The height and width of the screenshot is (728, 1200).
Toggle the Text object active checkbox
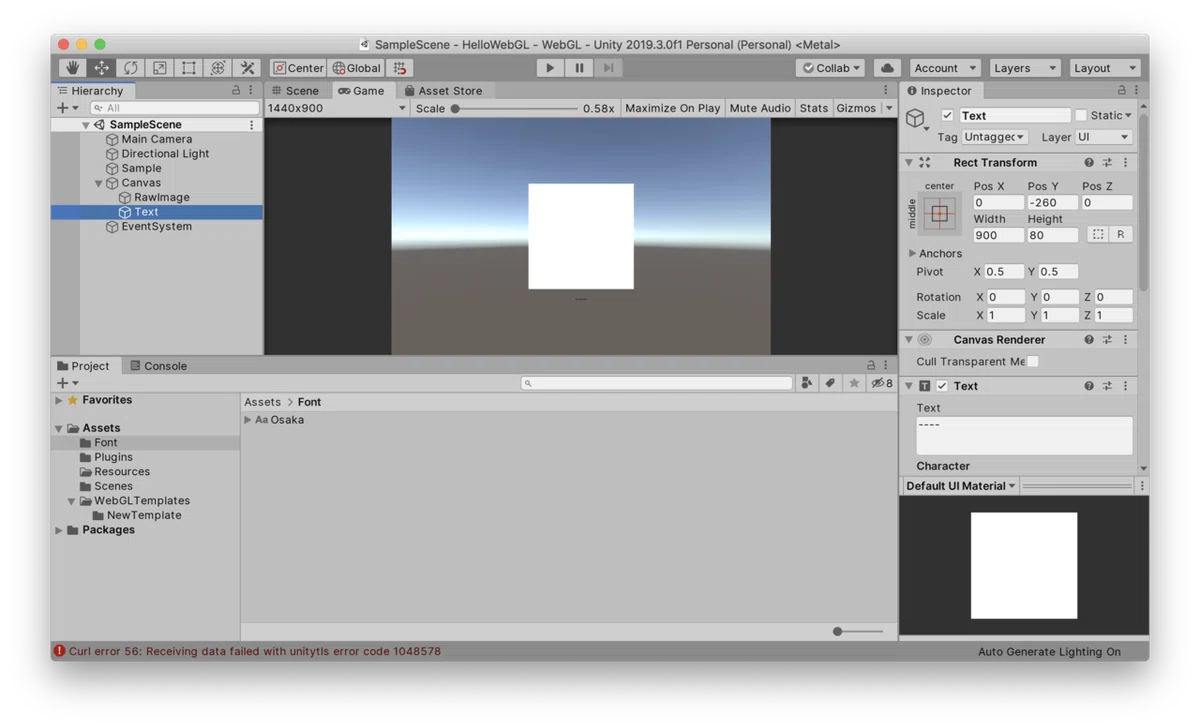click(x=947, y=115)
